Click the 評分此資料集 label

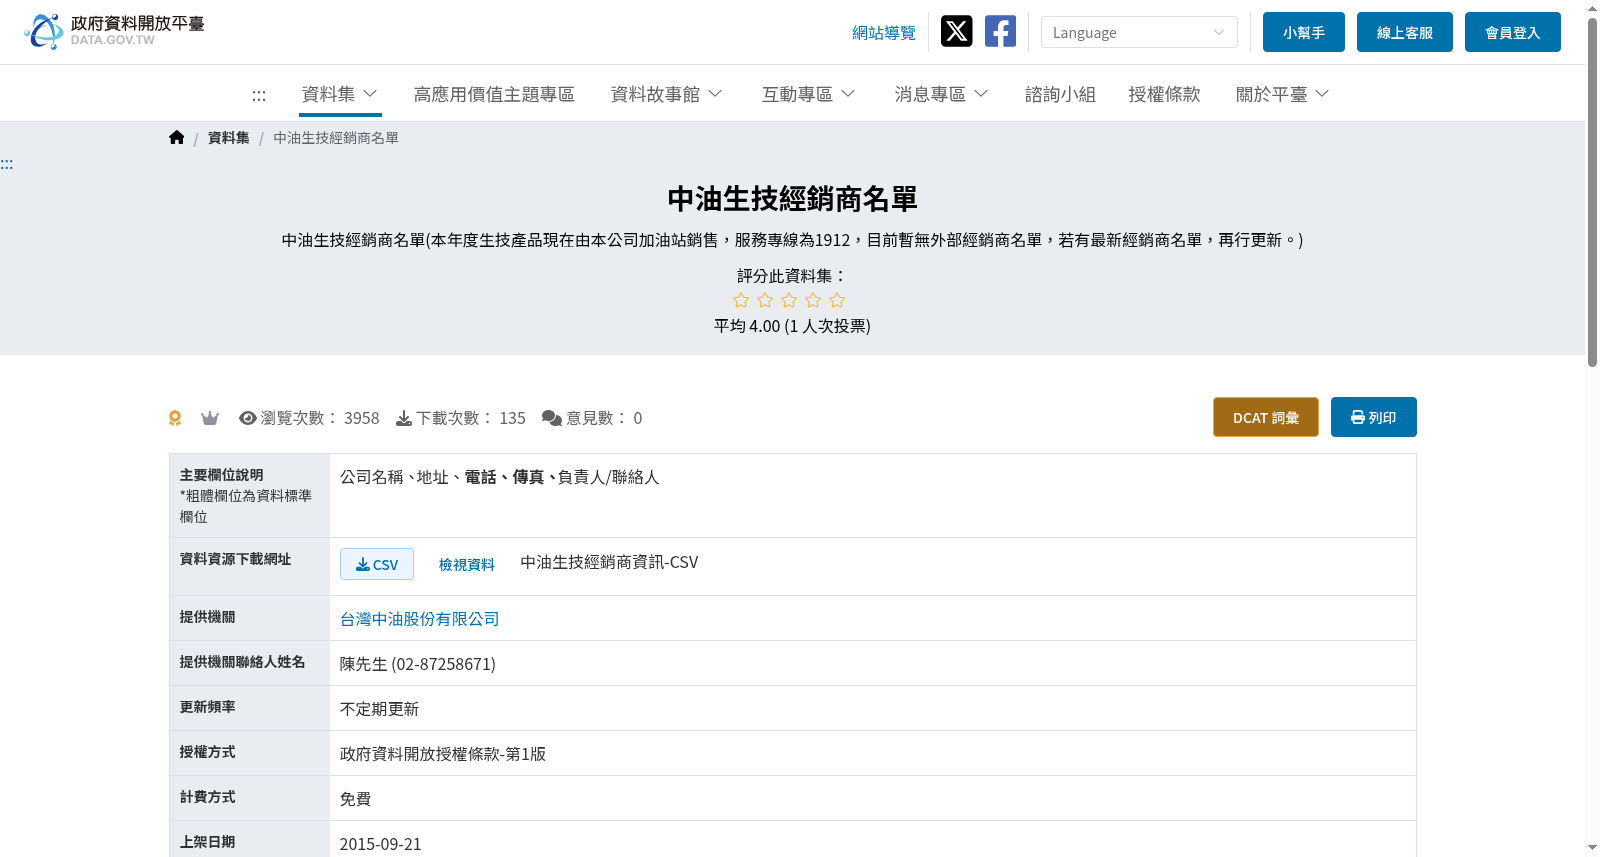pos(792,276)
